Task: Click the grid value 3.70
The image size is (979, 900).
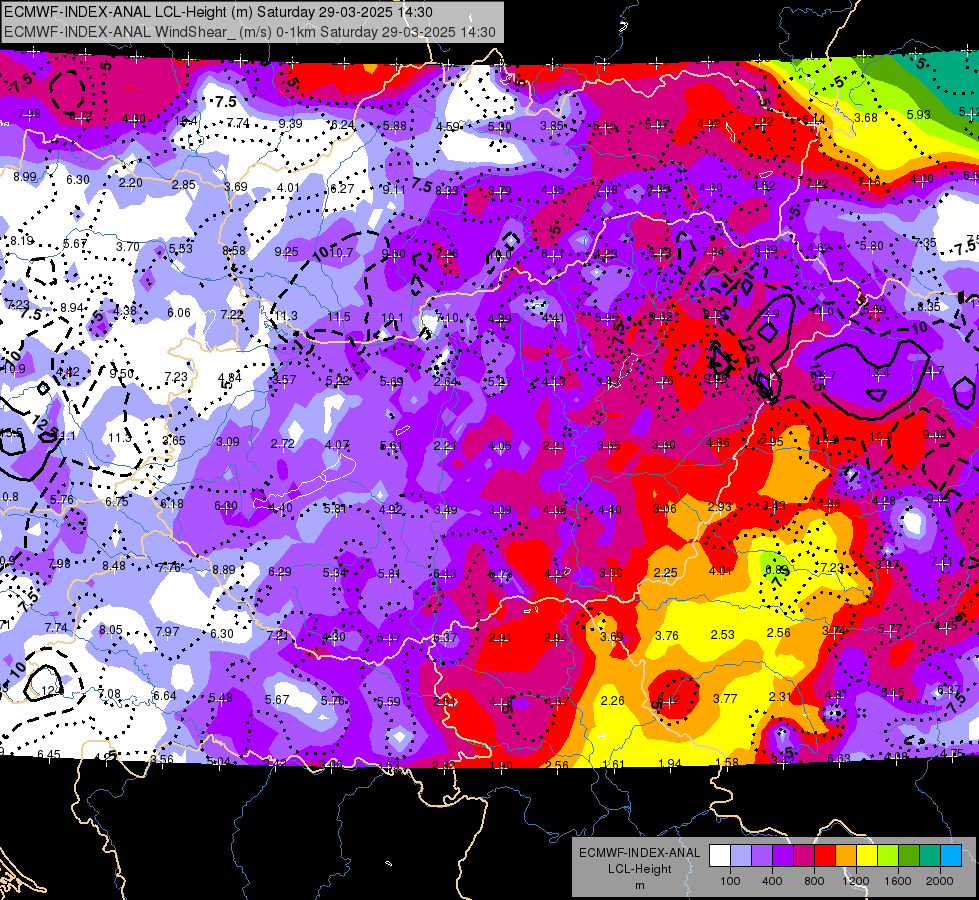Action: point(127,247)
